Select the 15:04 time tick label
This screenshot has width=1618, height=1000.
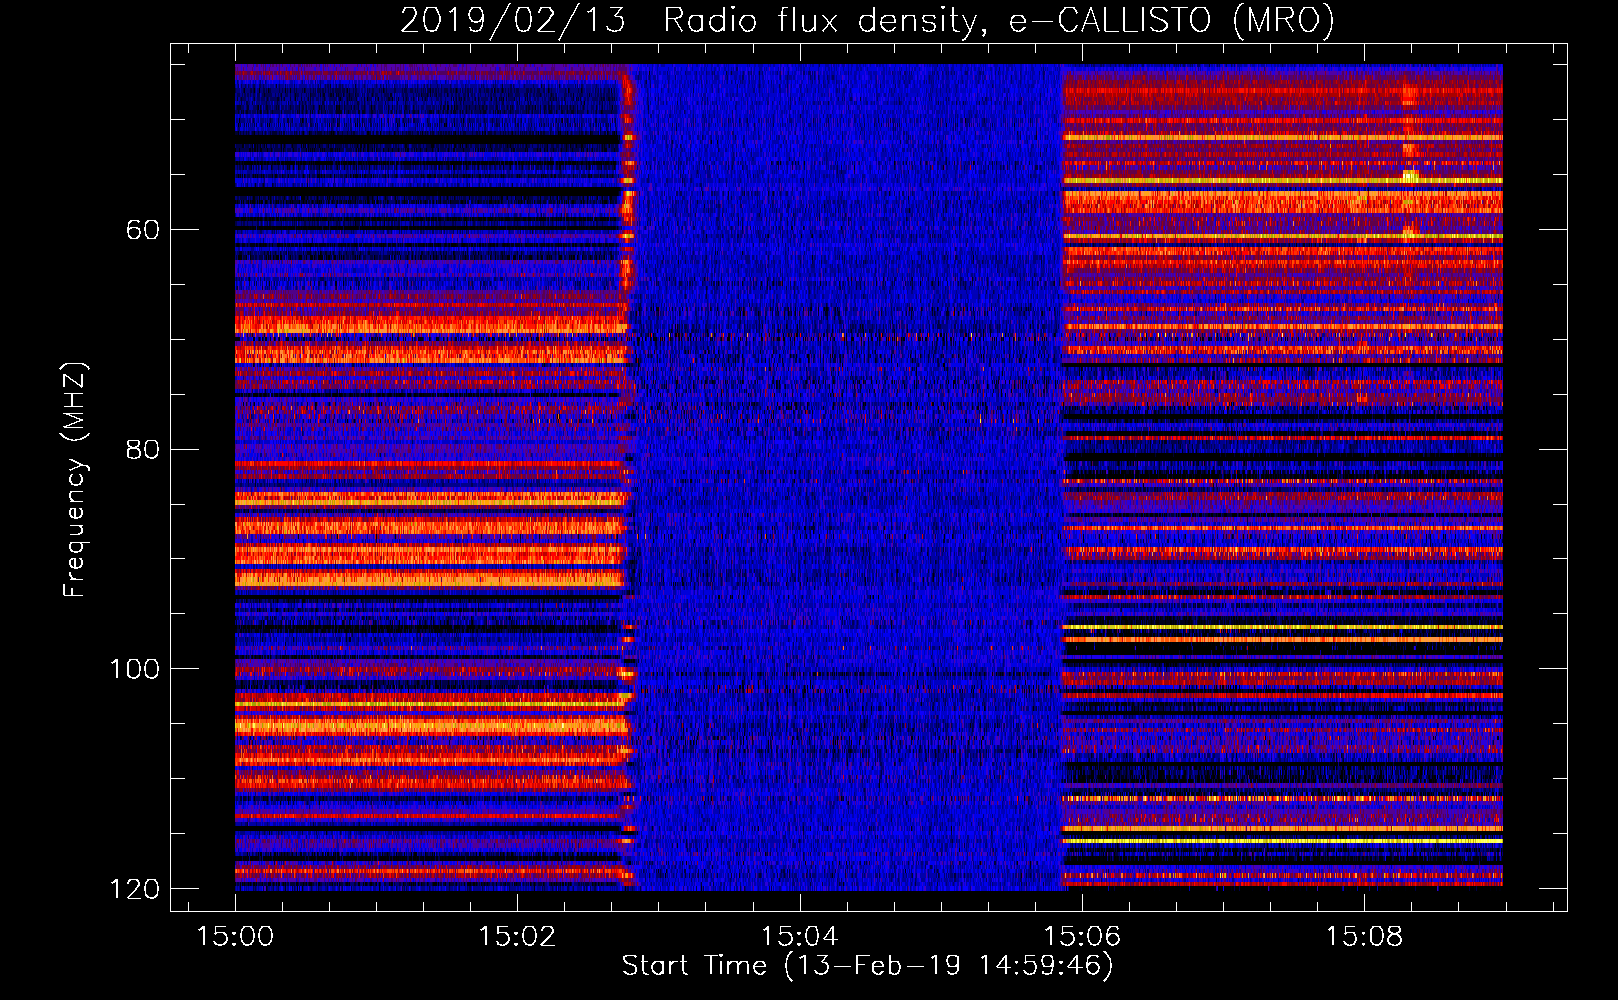[799, 937]
